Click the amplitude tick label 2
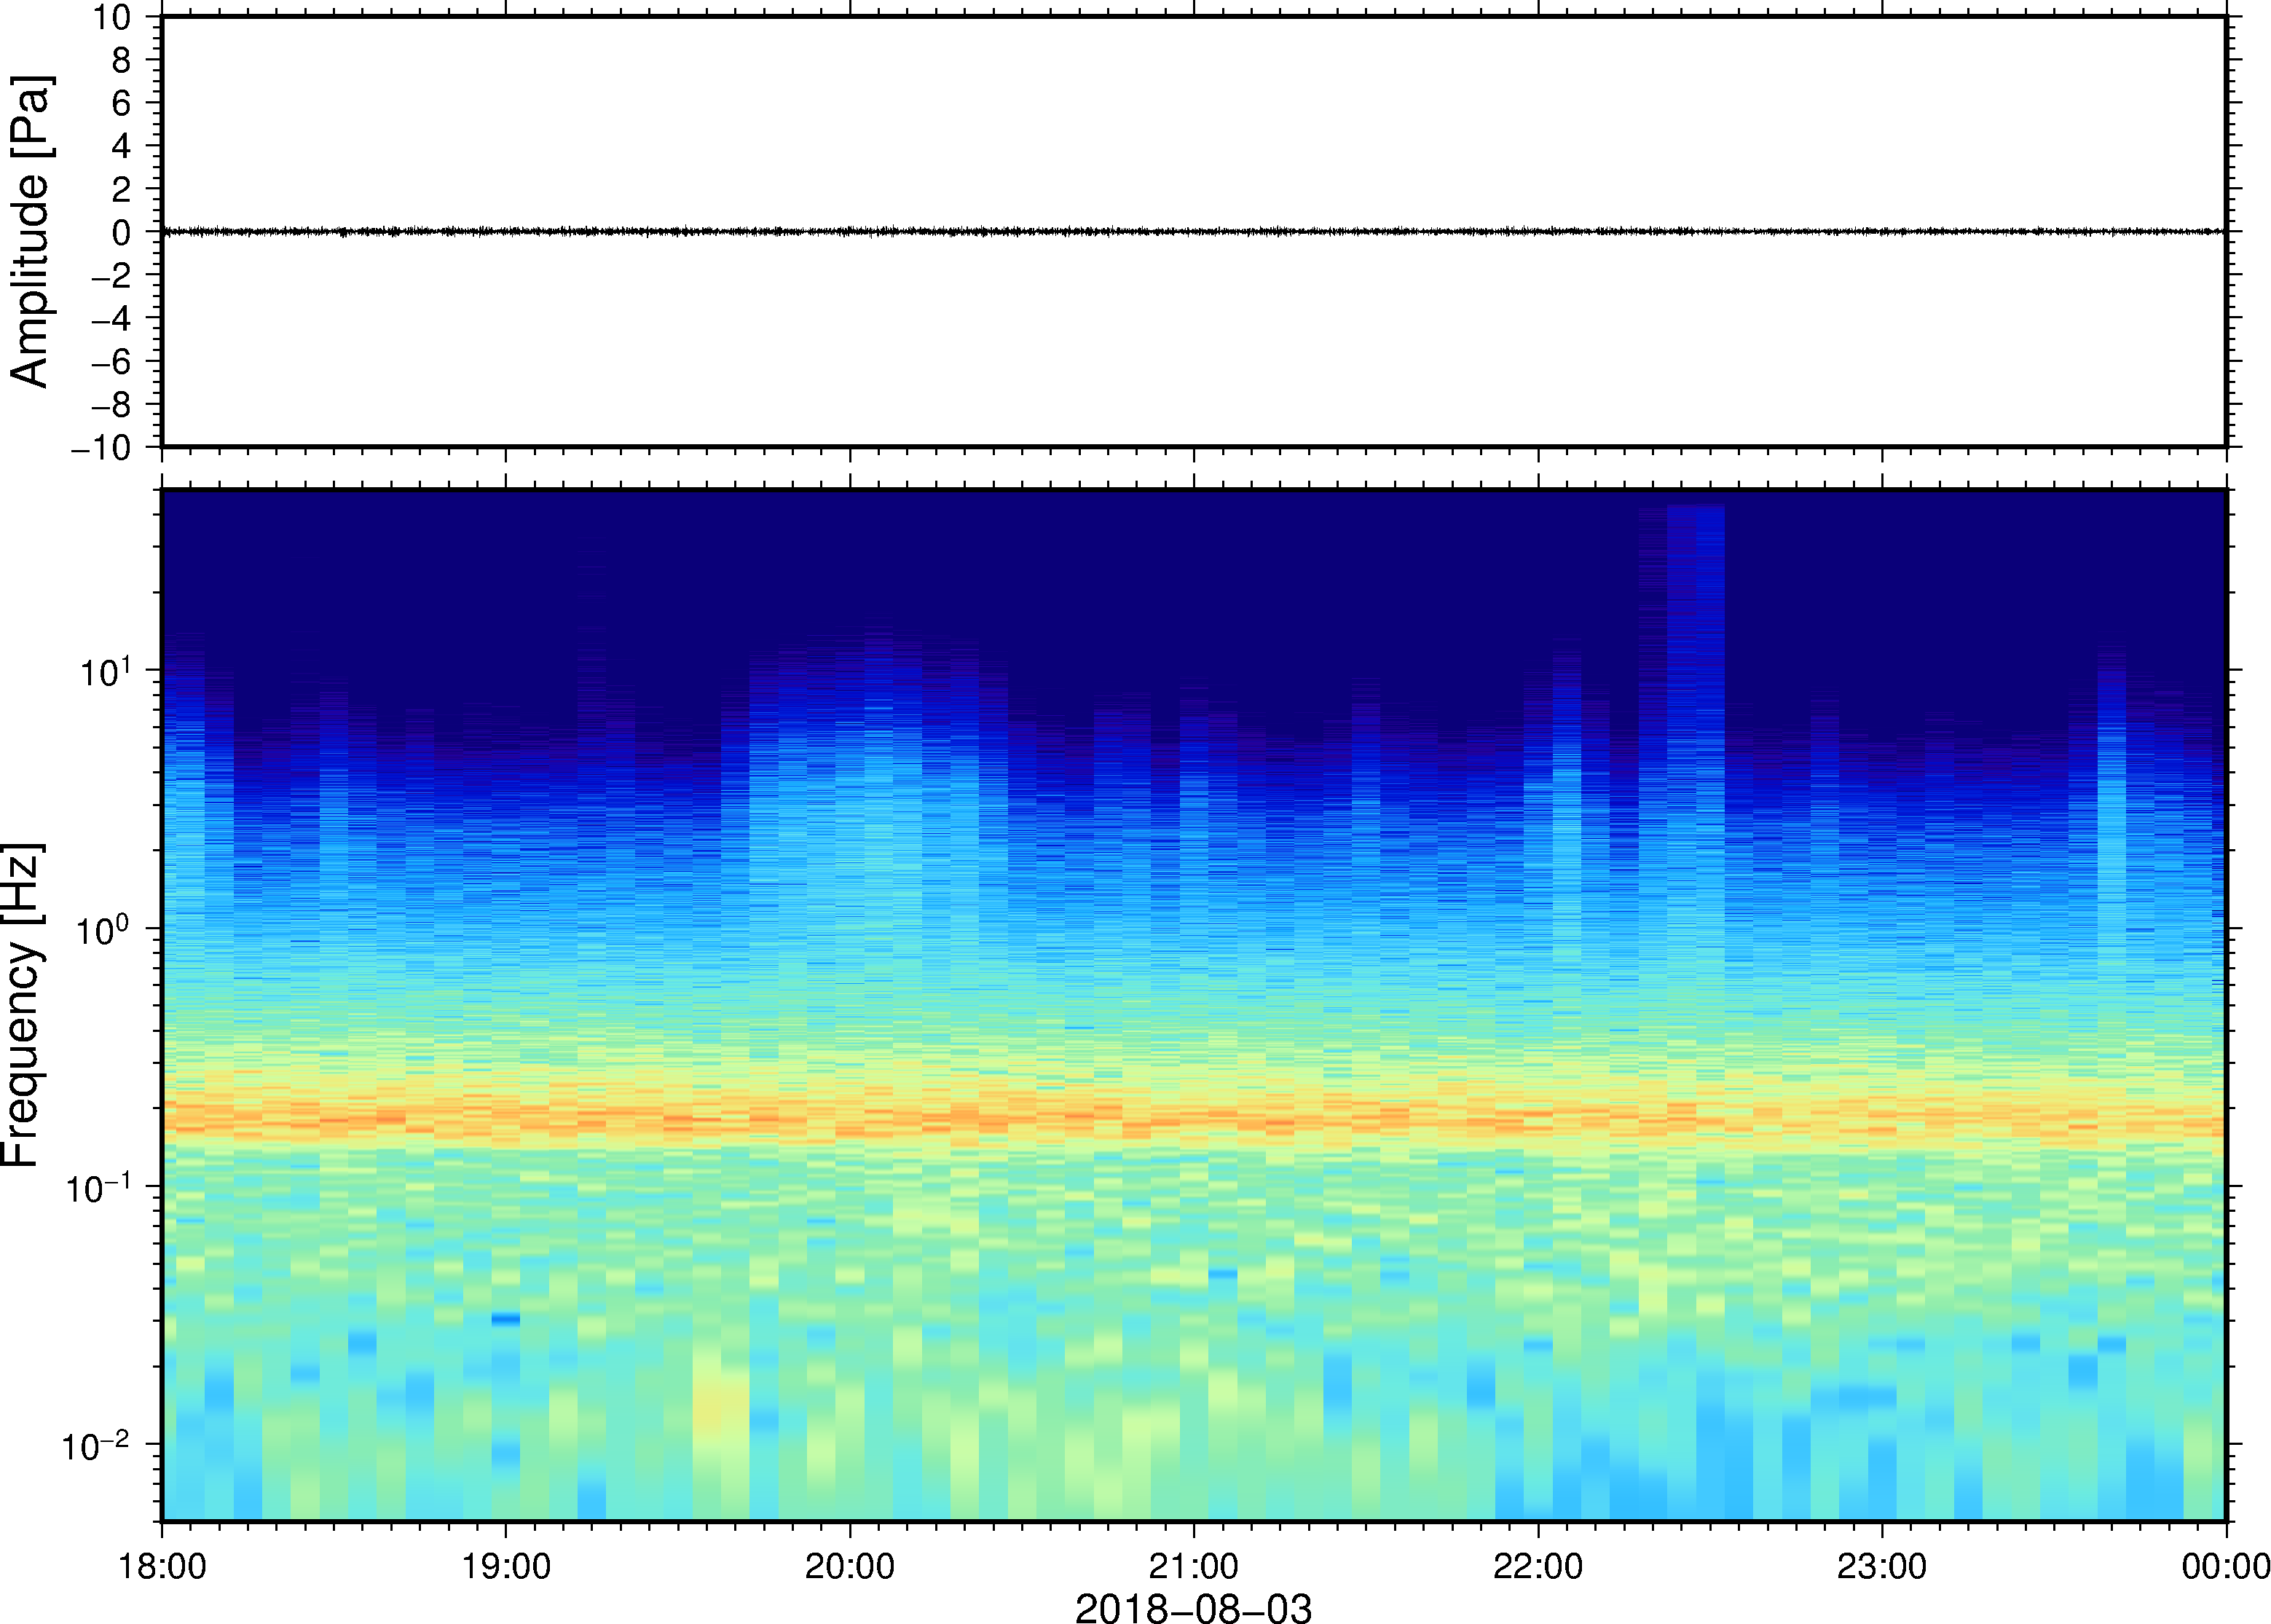Image resolution: width=2271 pixels, height=1624 pixels. (122, 189)
